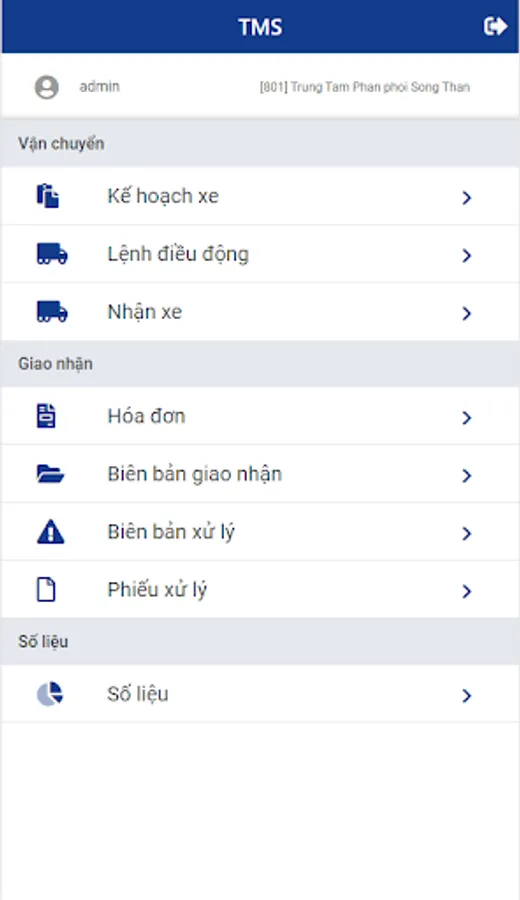Click the Biên bản xử lý label

point(171,532)
